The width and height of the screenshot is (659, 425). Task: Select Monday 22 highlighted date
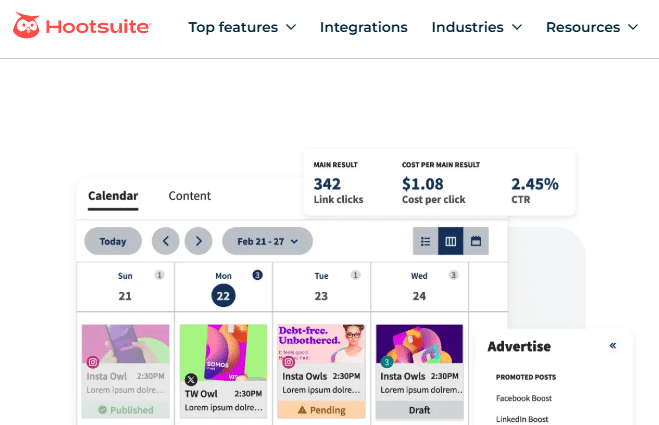coord(223,296)
